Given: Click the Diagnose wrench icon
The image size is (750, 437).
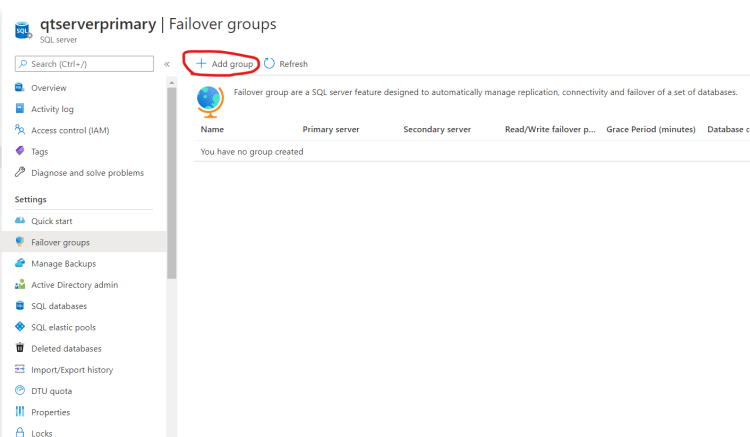Looking at the screenshot, I should point(20,172).
